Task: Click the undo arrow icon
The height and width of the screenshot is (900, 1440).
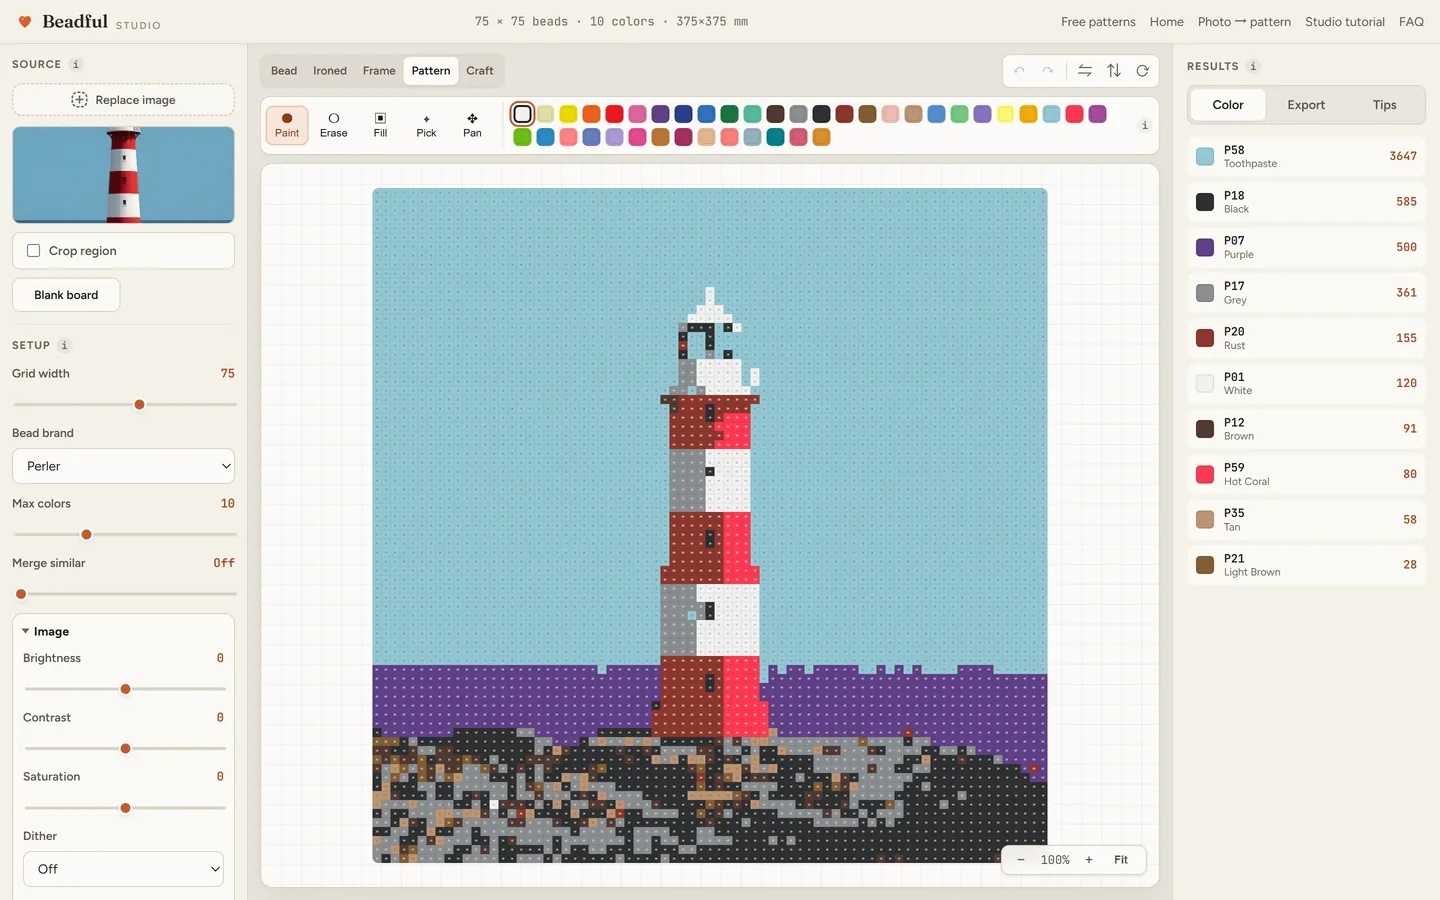Action: 1019,71
